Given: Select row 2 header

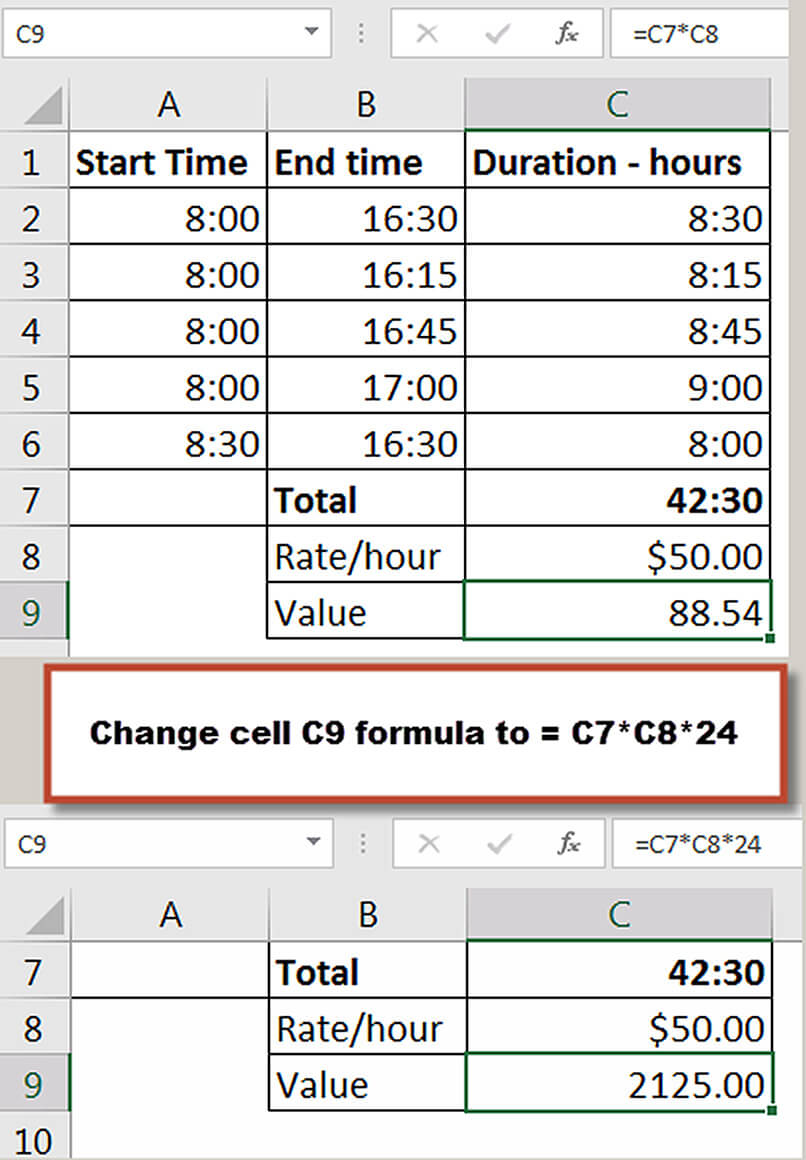Looking at the screenshot, I should pos(33,218).
